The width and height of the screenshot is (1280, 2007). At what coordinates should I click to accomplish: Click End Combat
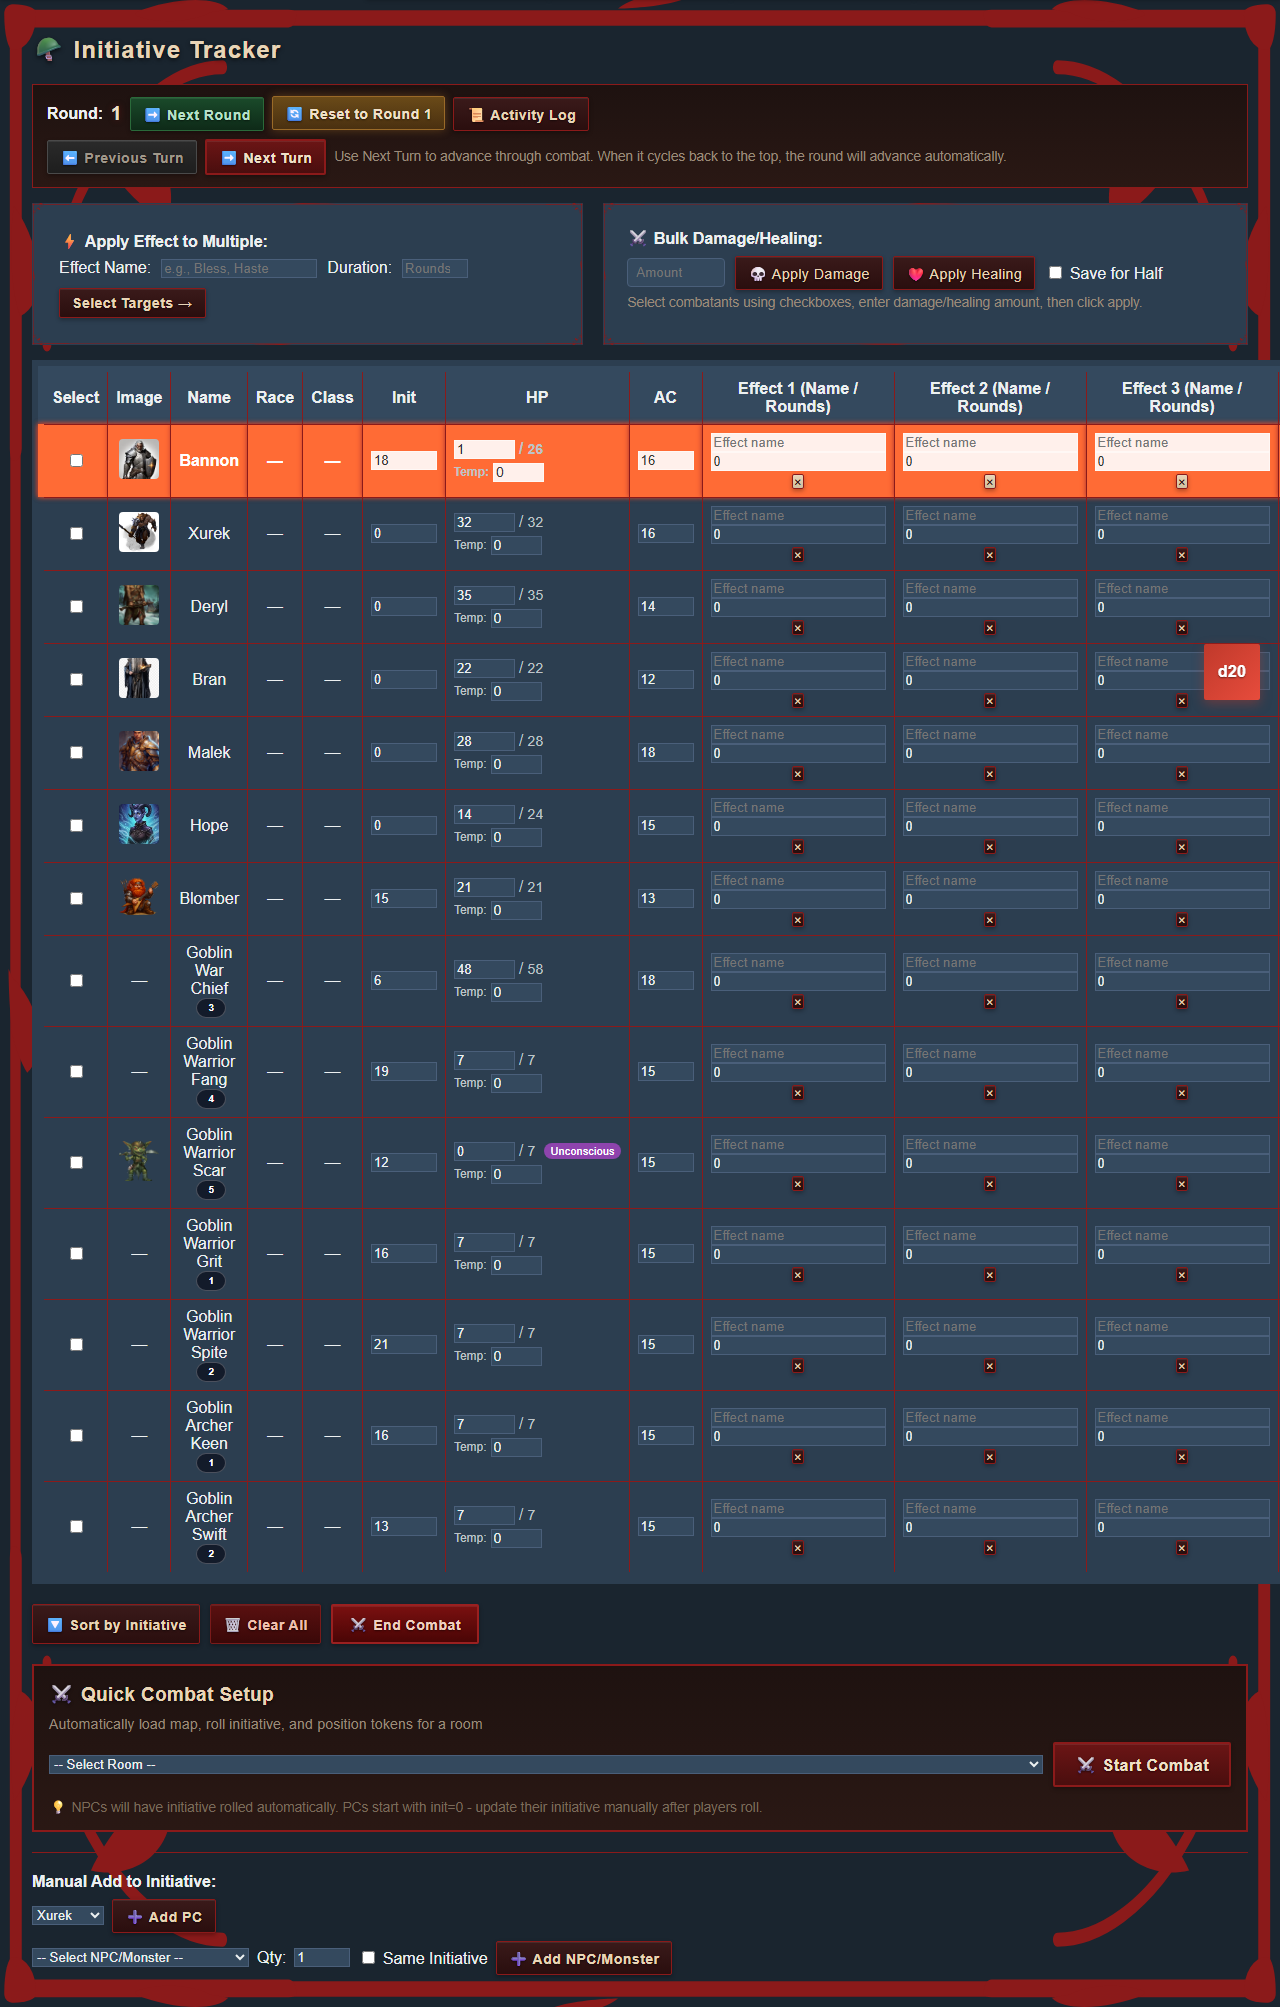(405, 1625)
